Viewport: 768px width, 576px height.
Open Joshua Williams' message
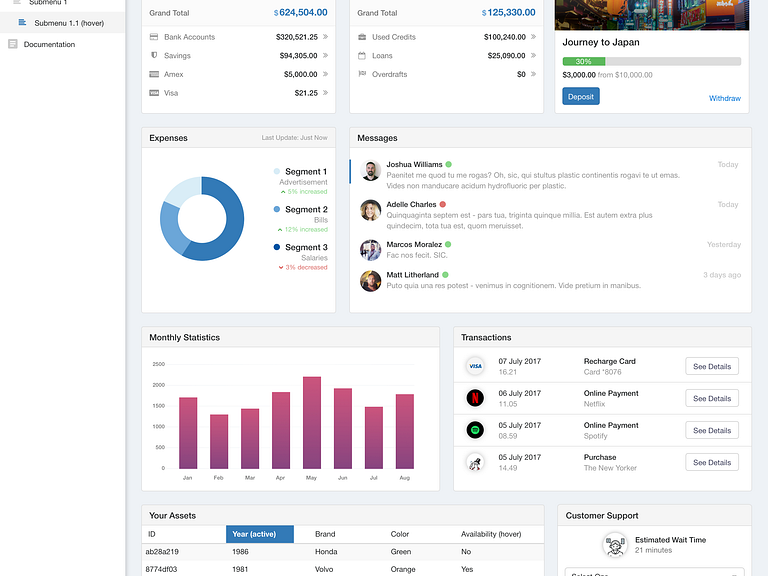pyautogui.click(x=551, y=175)
